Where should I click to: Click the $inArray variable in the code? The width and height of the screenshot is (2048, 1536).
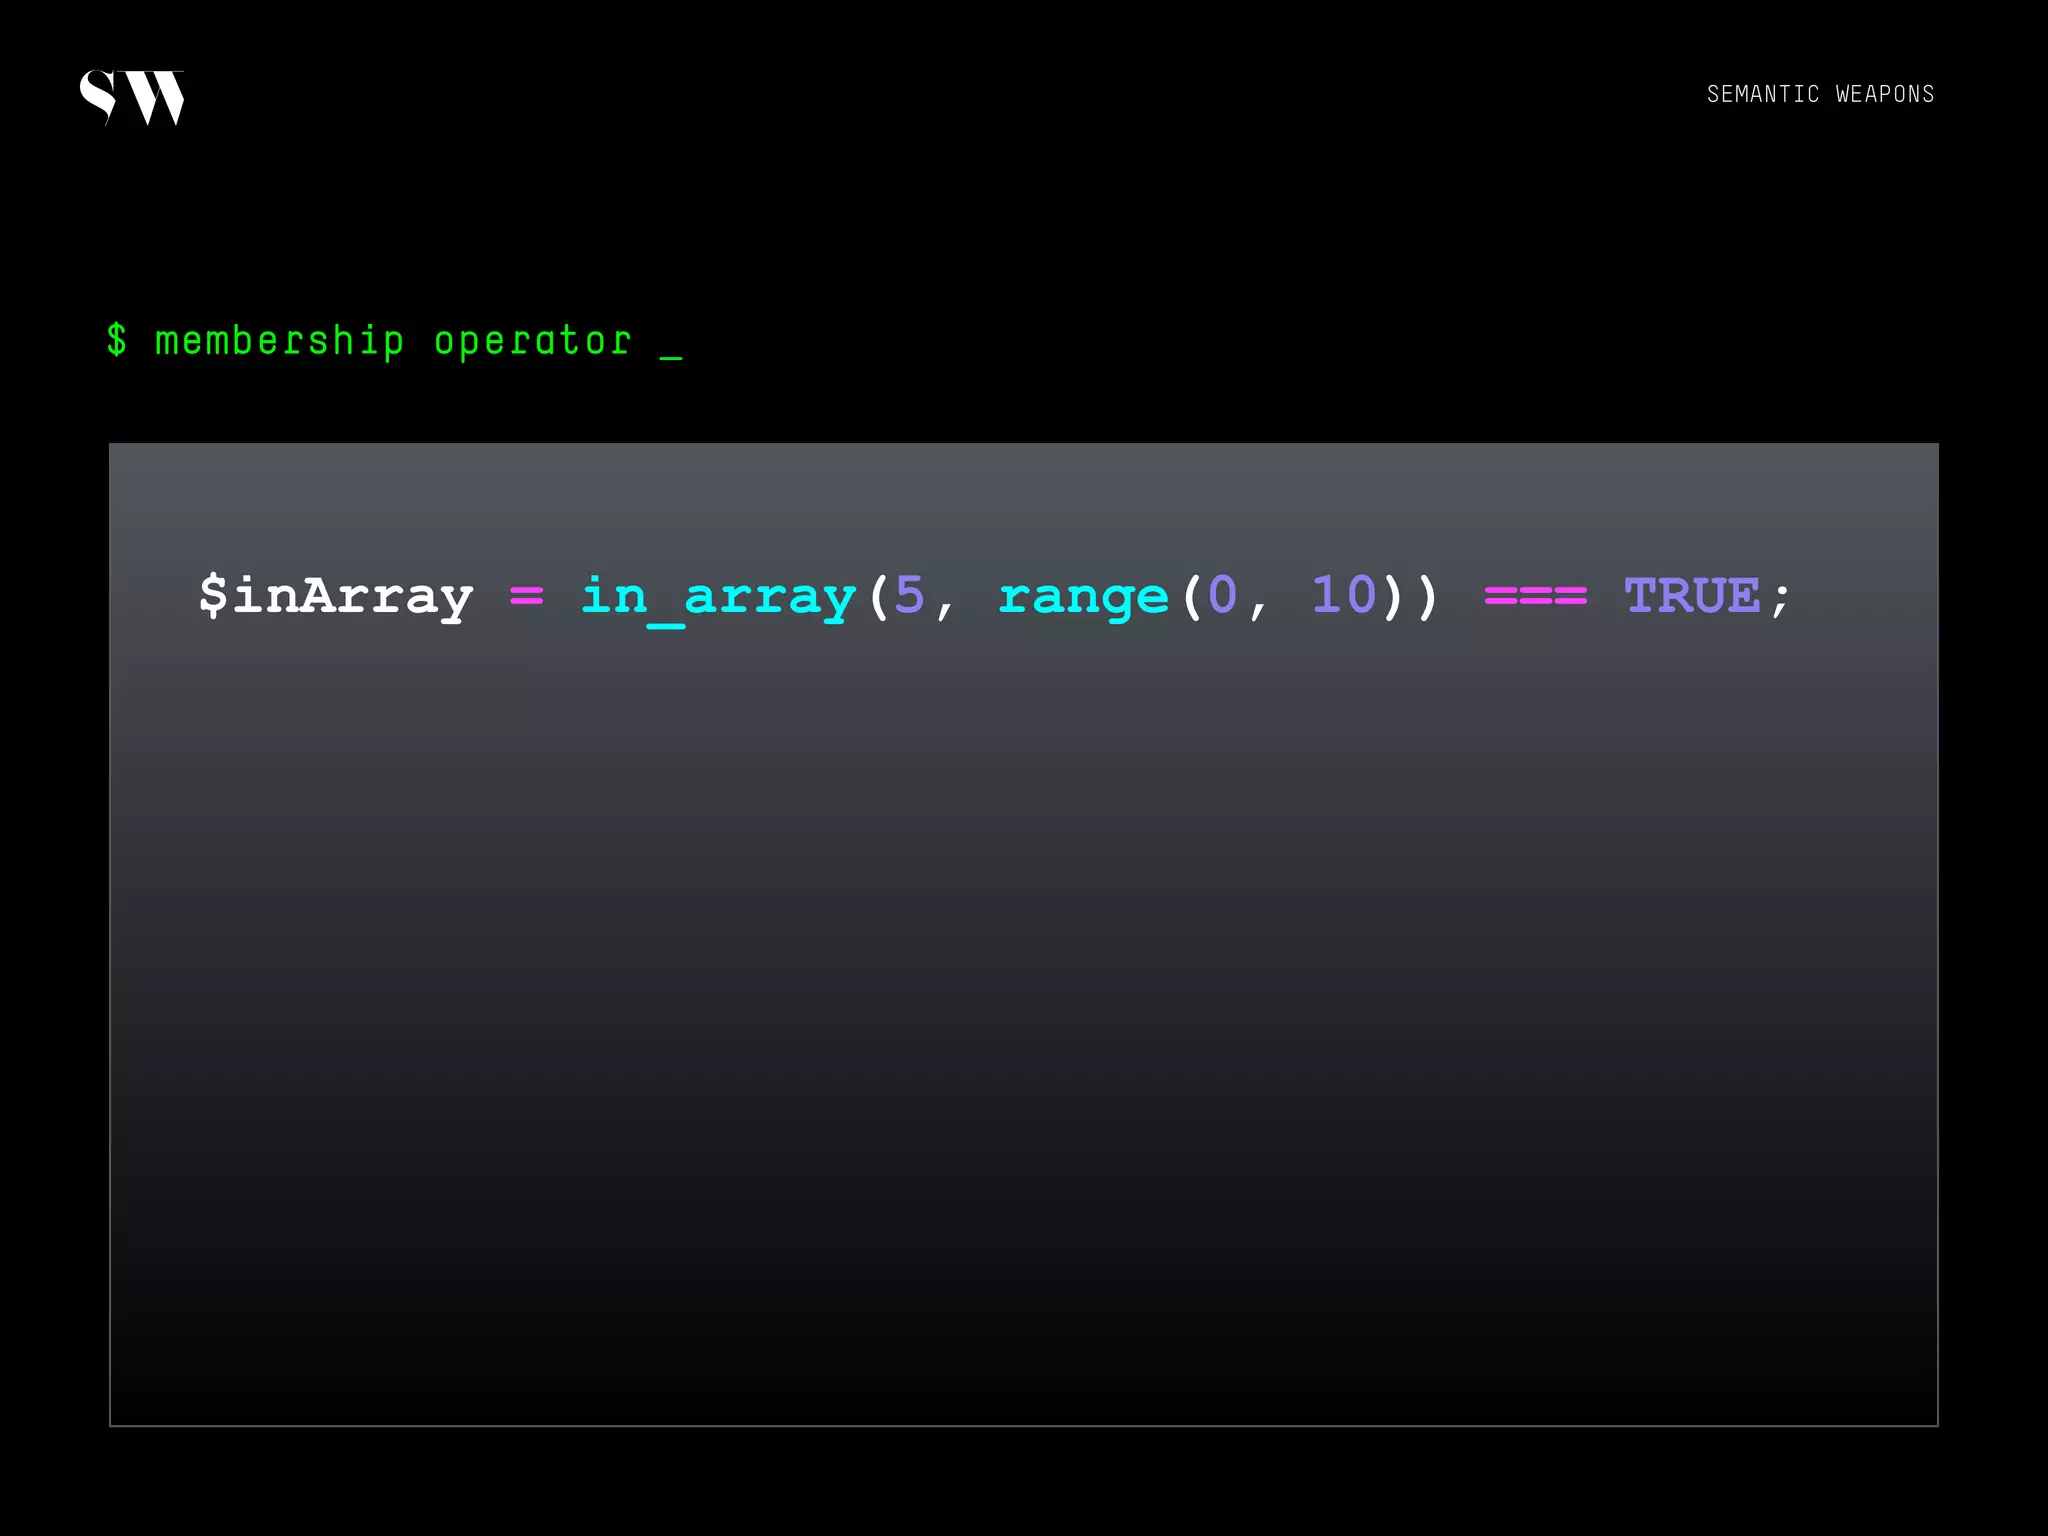pos(336,597)
